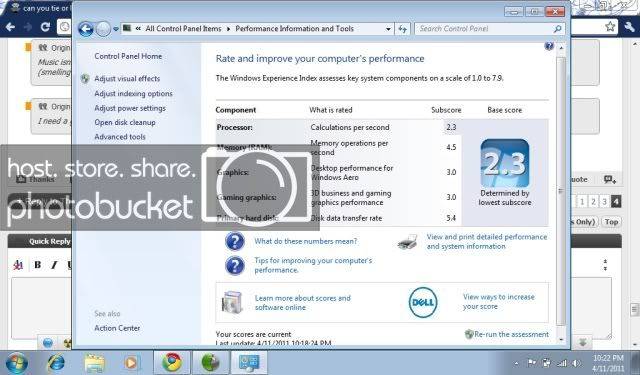This screenshot has height=375, width=640.
Task: Click the software box icon
Action: tap(232, 302)
